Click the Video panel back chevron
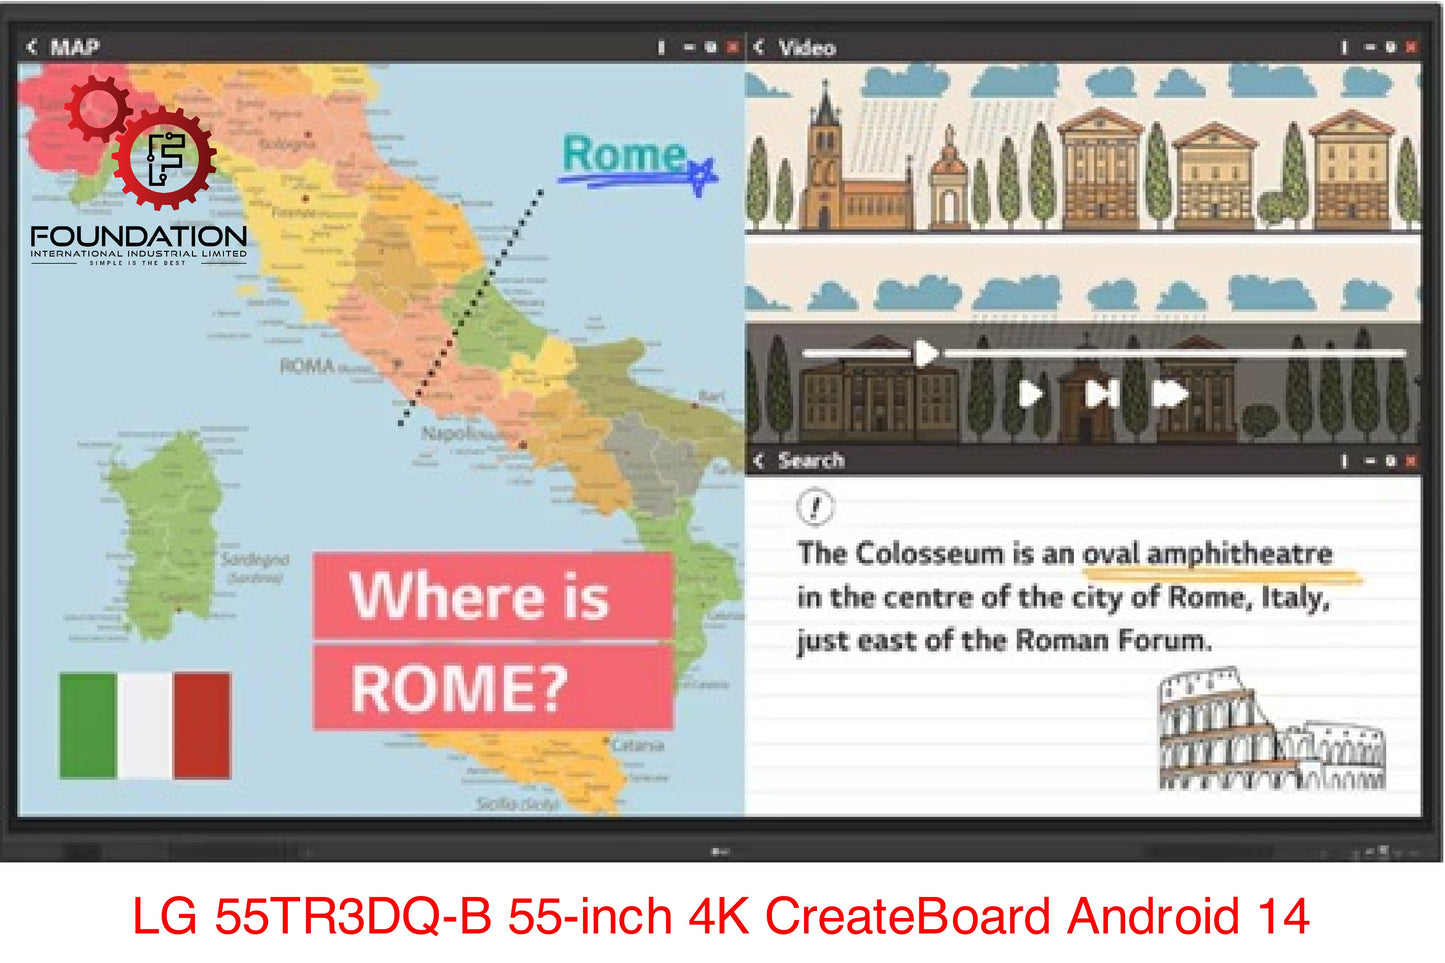Screen dimensions: 1445x963 [759, 47]
